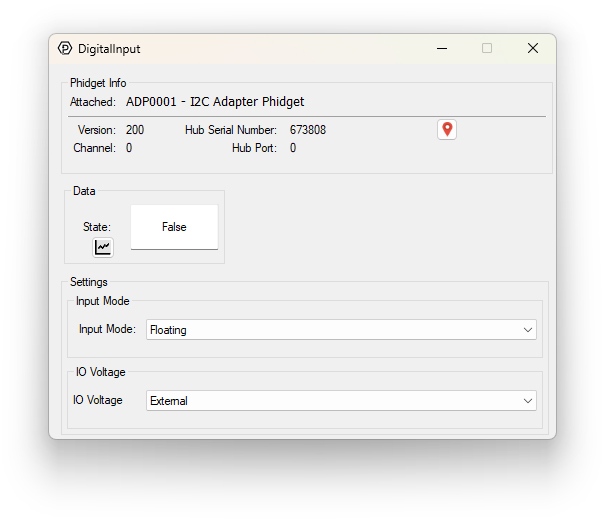Click the DigitalInput title bar text
The image size is (604, 520).
(109, 48)
